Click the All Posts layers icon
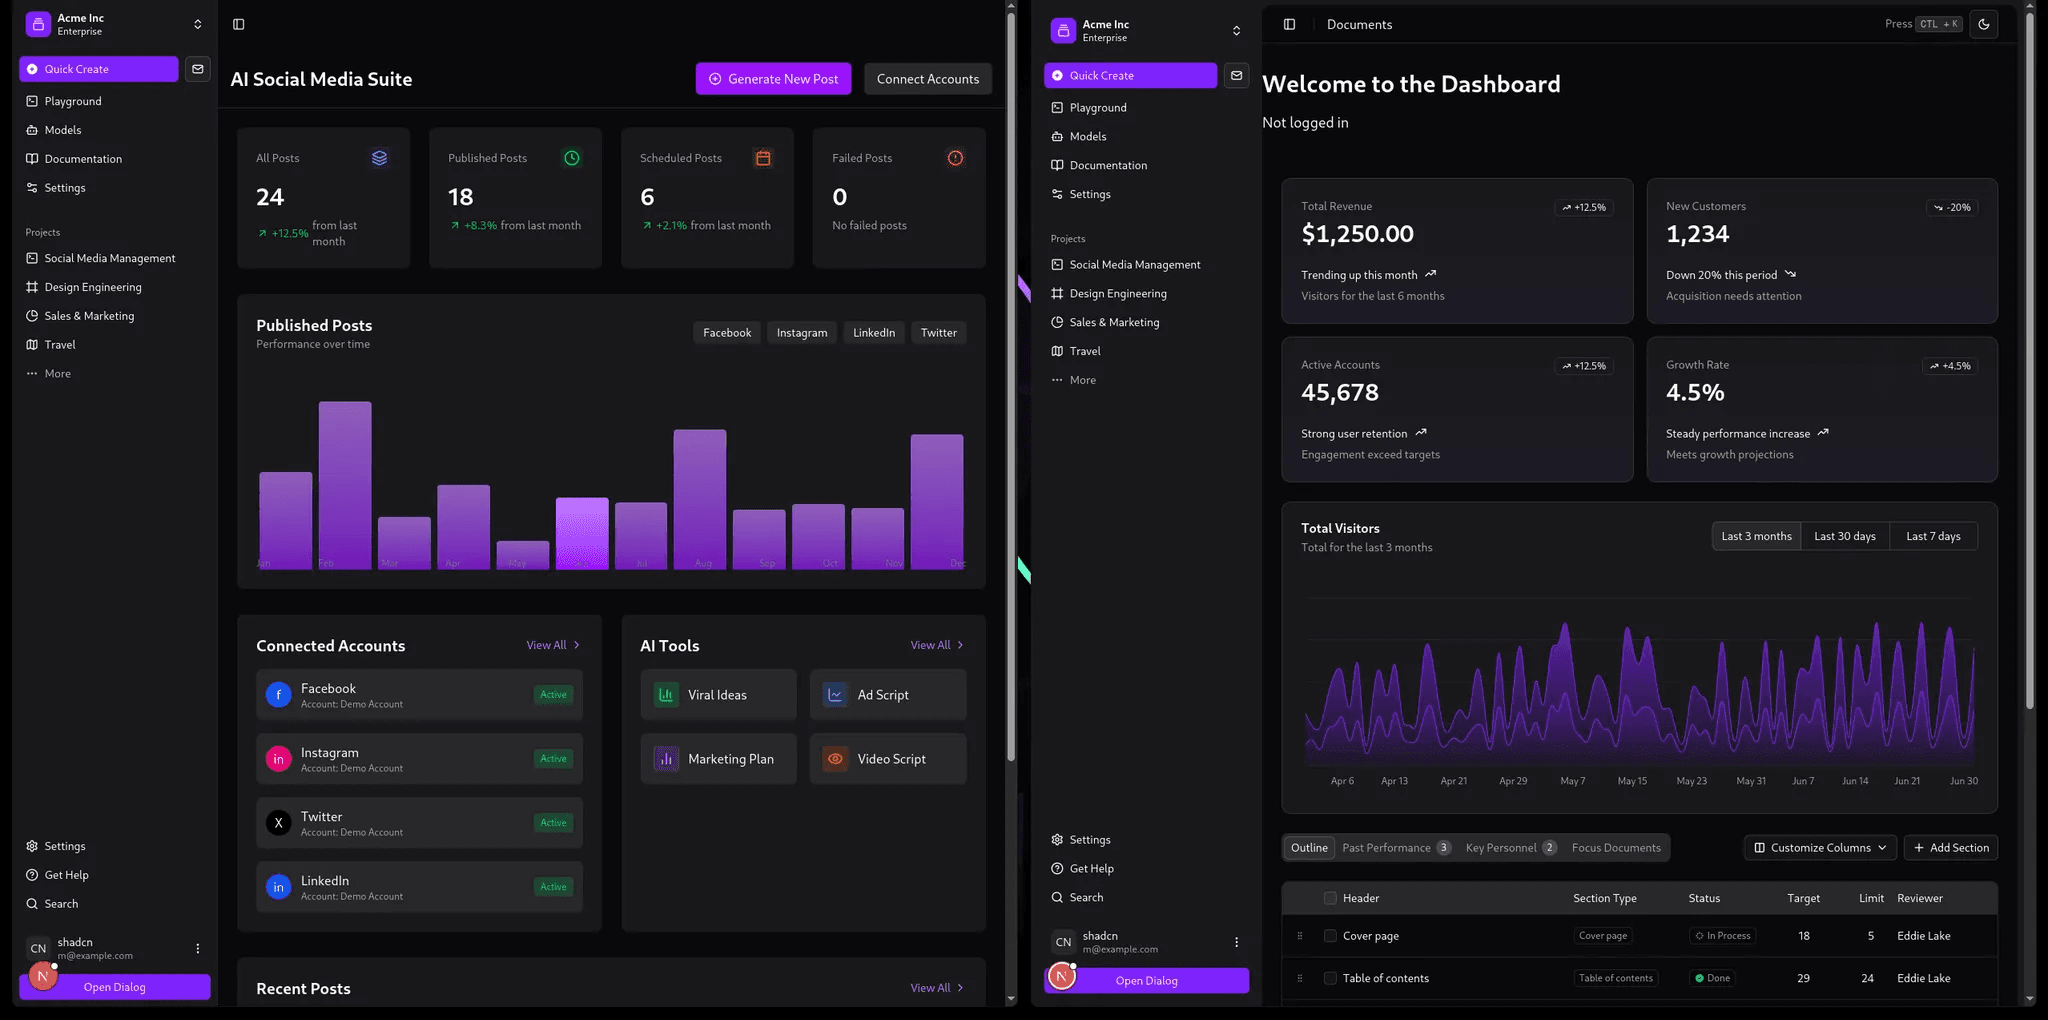The image size is (2048, 1020). (379, 158)
